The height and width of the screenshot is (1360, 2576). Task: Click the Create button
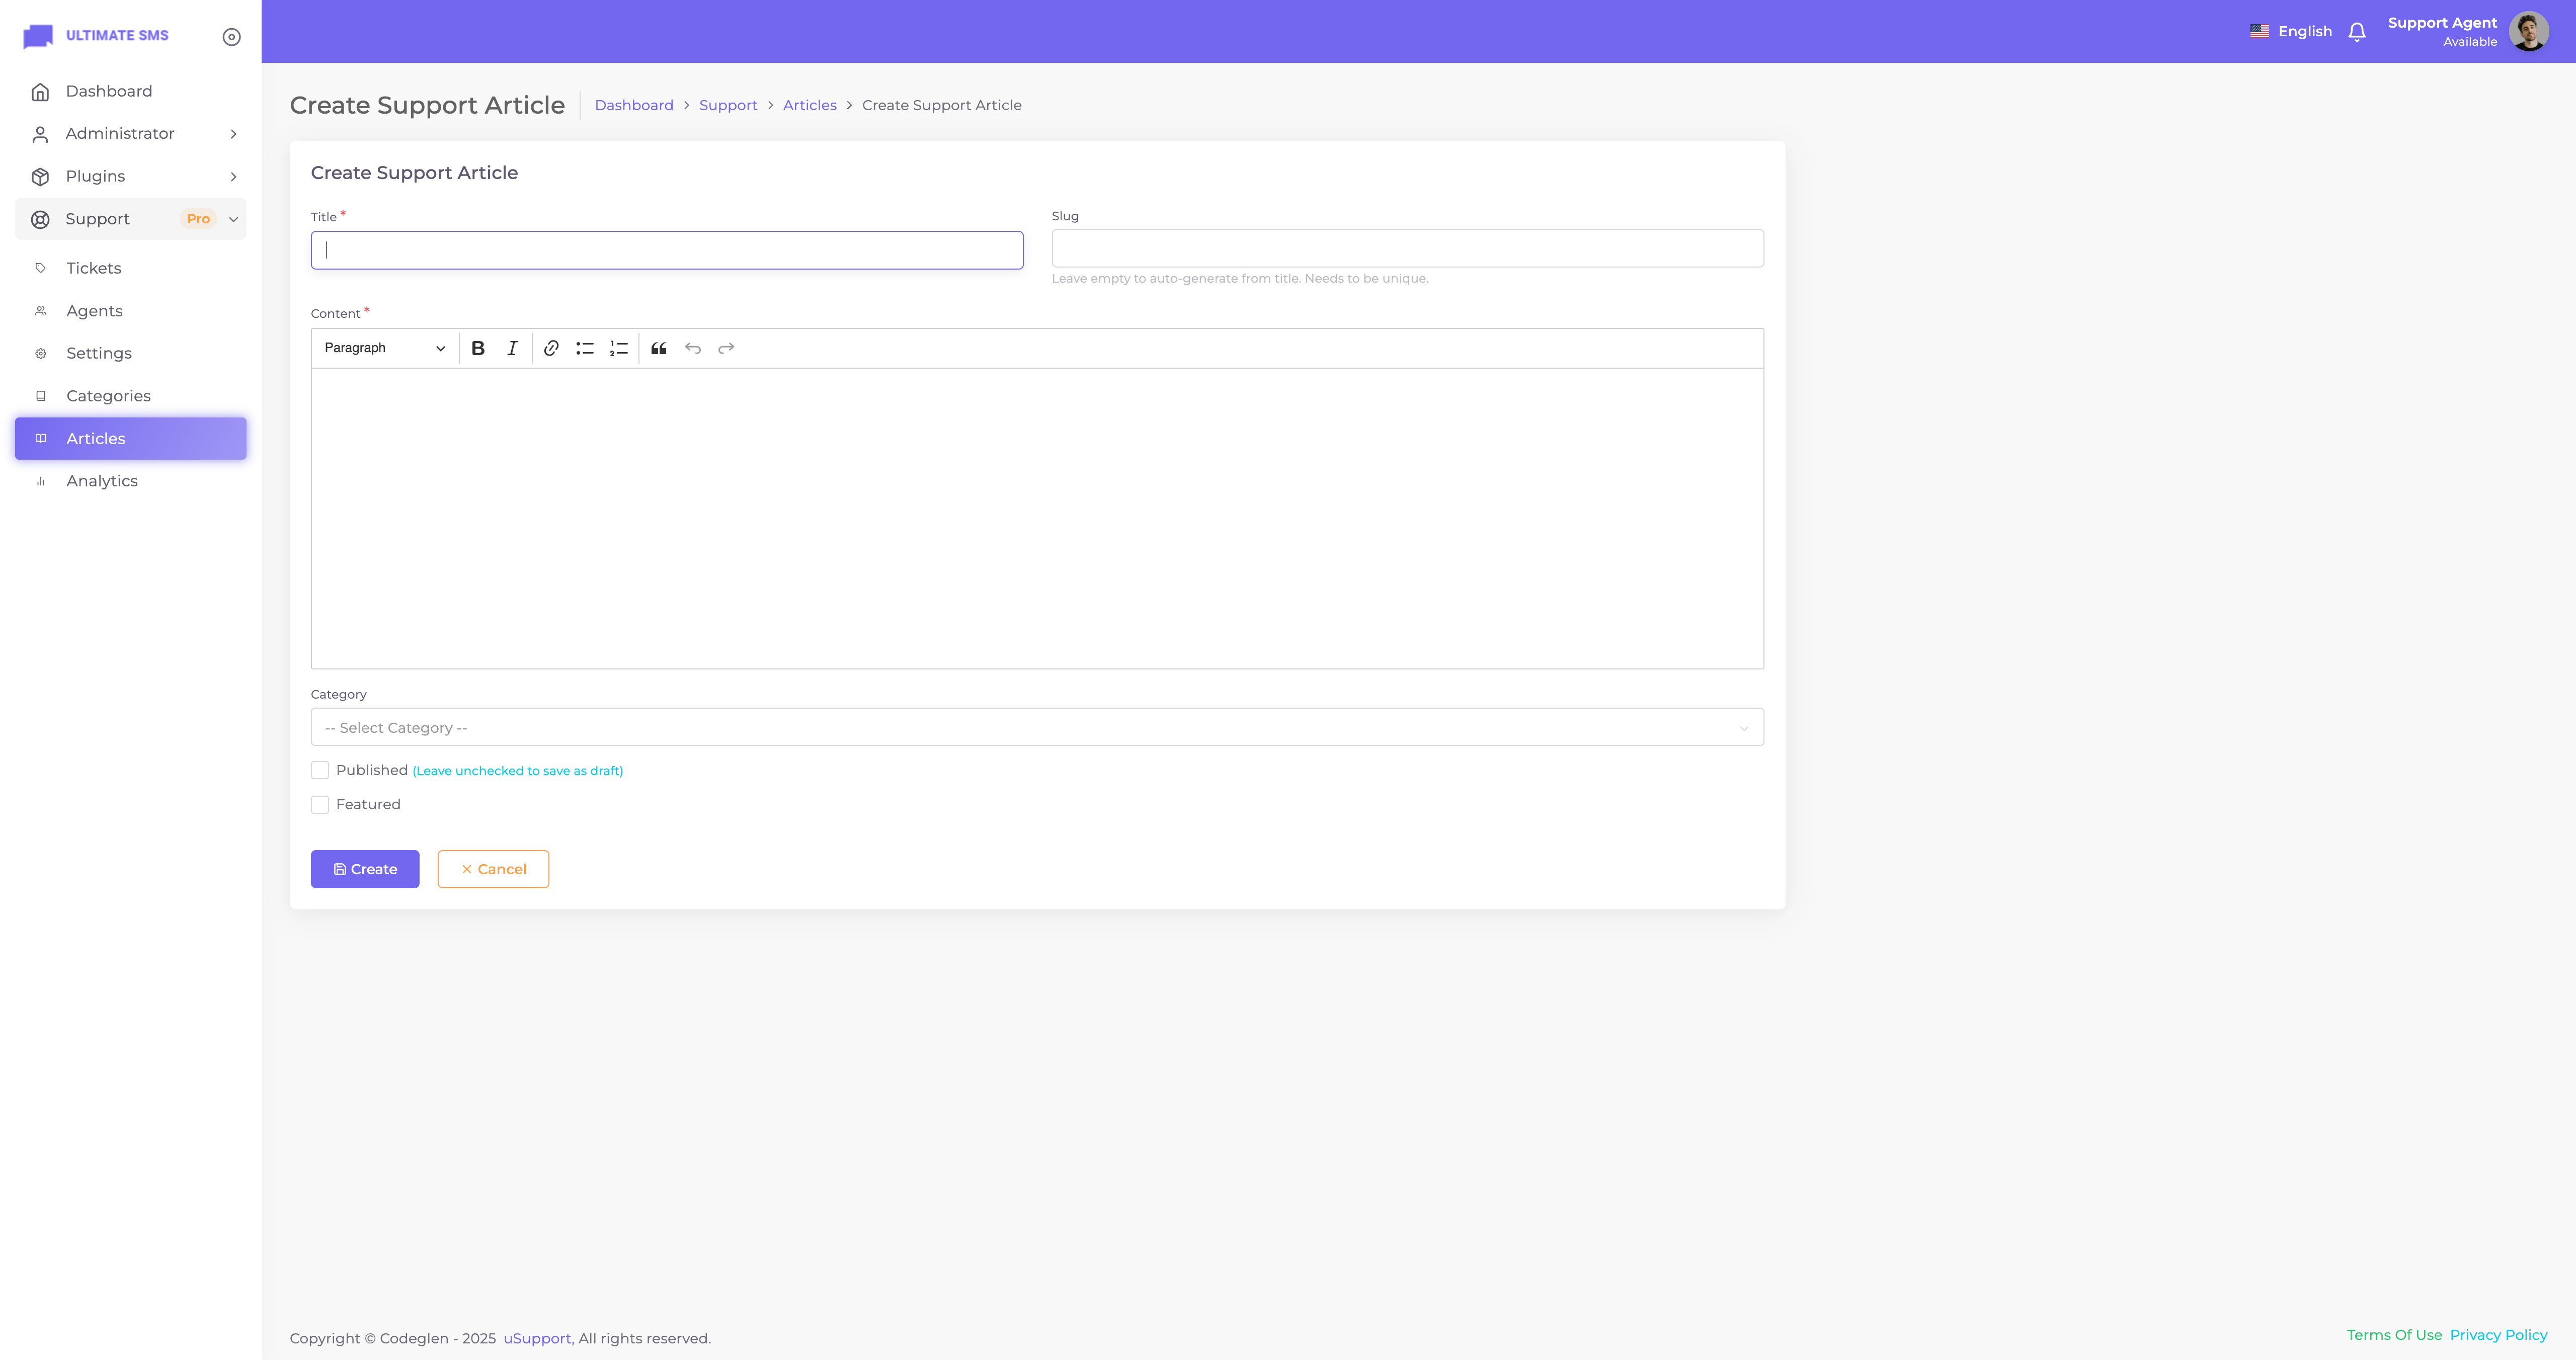[x=365, y=869]
